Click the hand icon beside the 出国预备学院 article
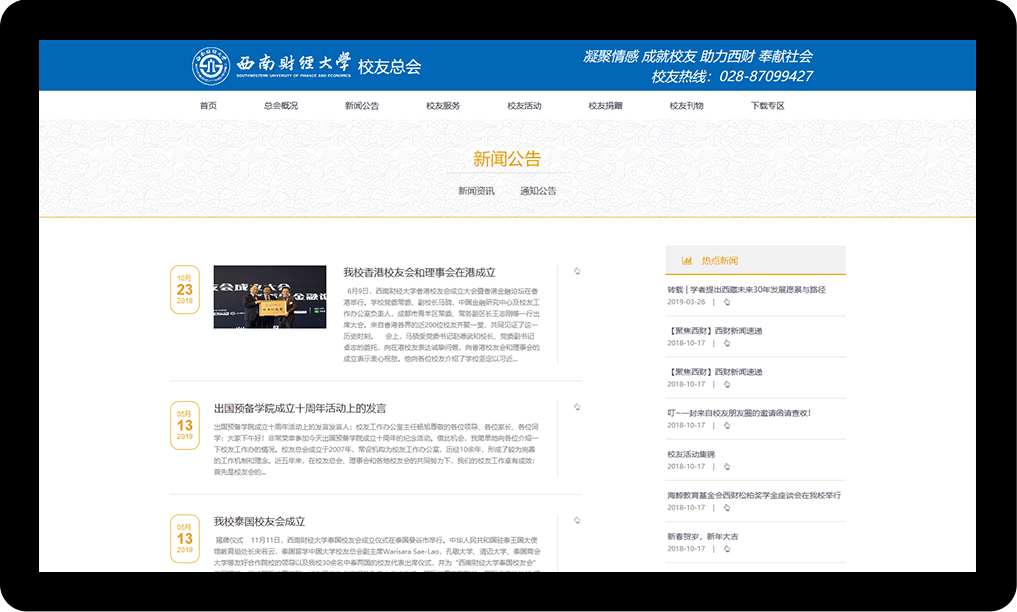Viewport: 1017px width, 612px height. pyautogui.click(x=577, y=407)
